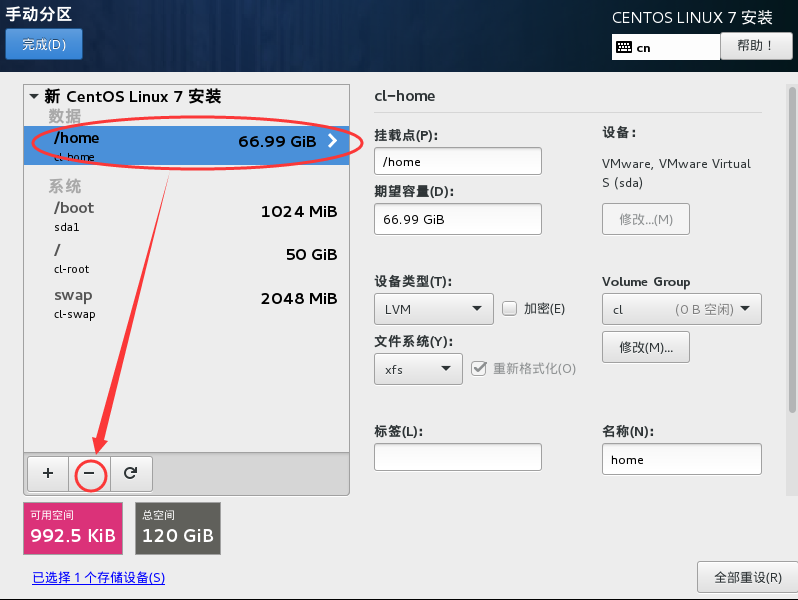Open the Volume Group cl dropdown
Screen dimensions: 798x600
(681, 309)
